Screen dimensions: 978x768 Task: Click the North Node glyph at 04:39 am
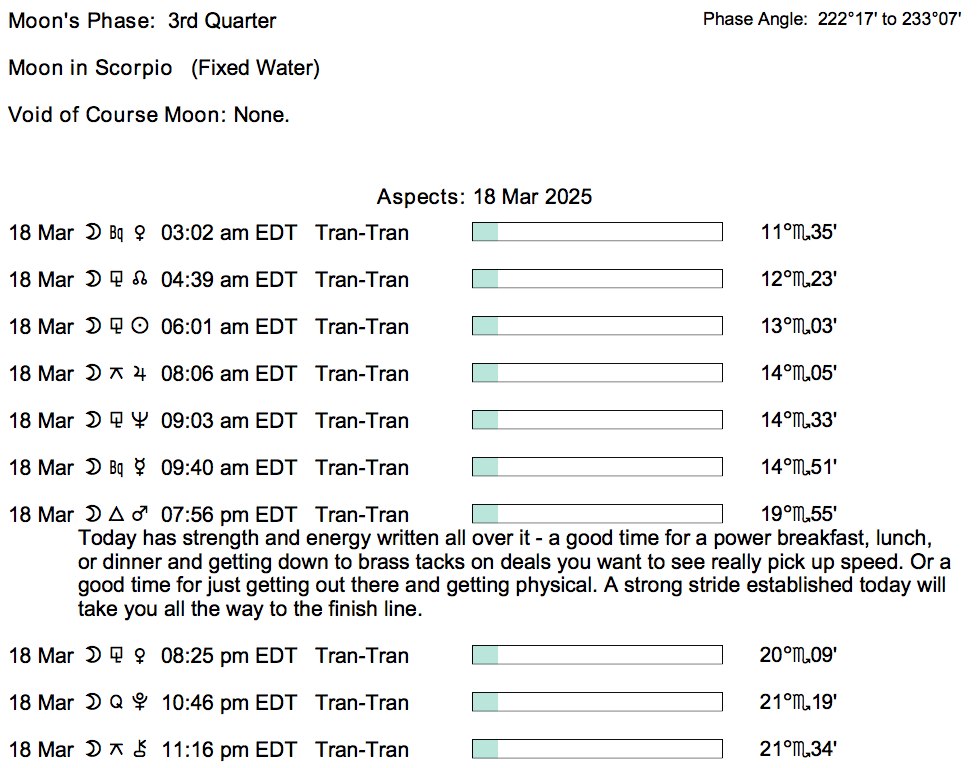(x=140, y=280)
